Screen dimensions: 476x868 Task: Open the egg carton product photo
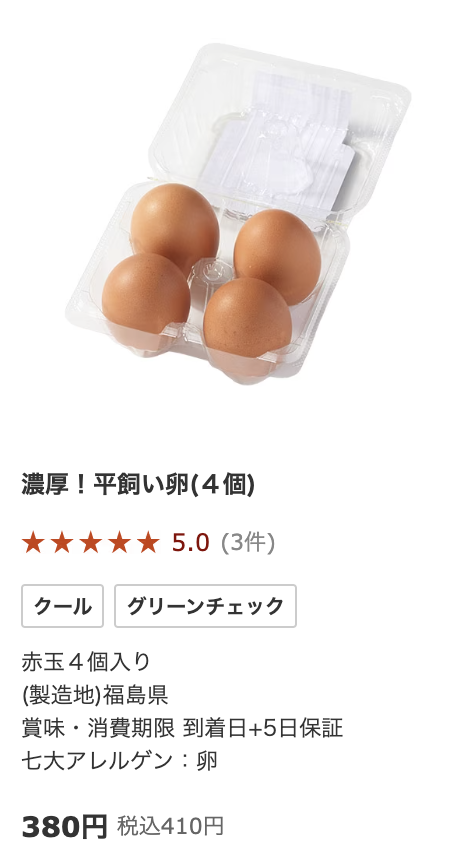tap(238, 214)
